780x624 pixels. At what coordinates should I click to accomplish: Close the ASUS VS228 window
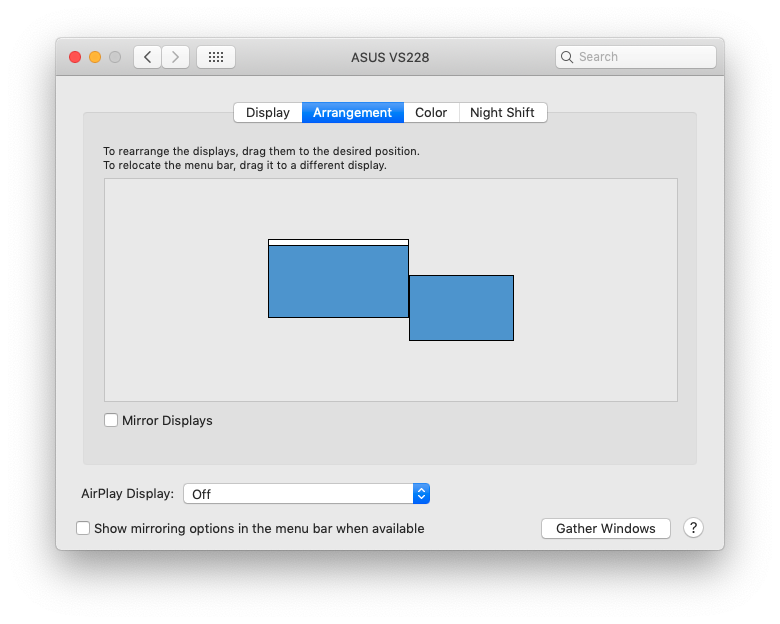click(x=75, y=57)
